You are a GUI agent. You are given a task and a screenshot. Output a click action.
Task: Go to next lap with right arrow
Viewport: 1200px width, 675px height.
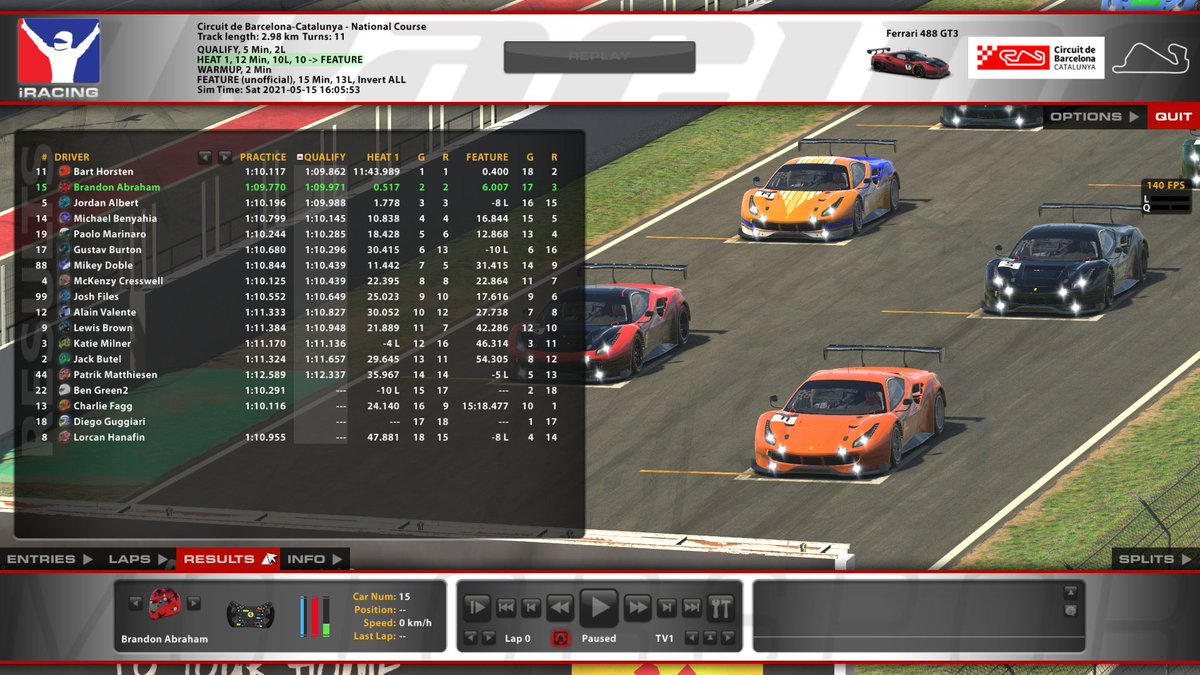point(489,638)
